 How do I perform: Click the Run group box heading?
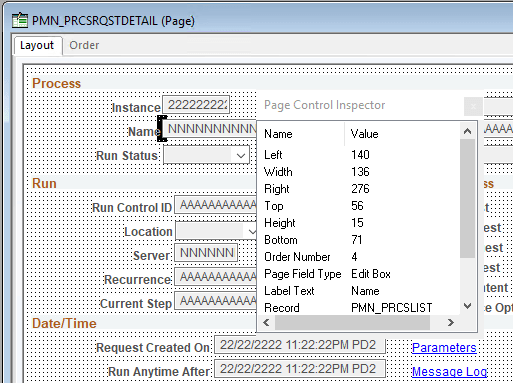click(x=44, y=184)
